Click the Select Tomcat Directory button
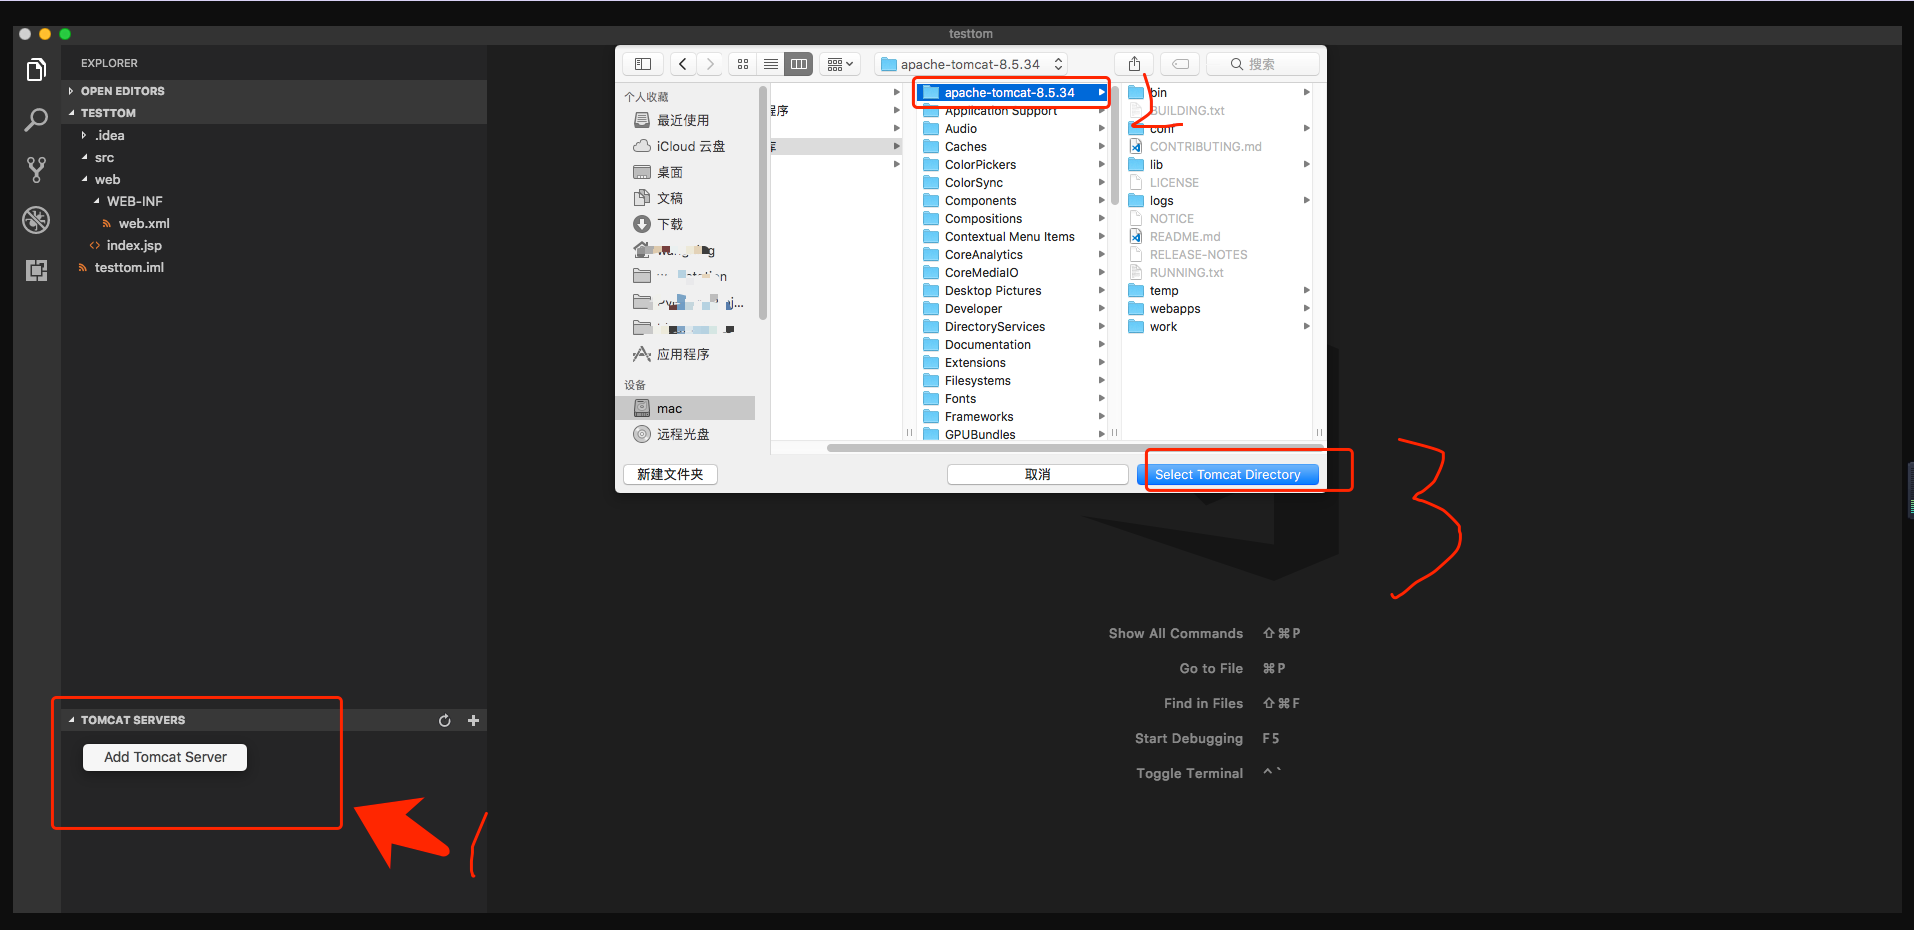This screenshot has width=1914, height=930. click(x=1229, y=473)
